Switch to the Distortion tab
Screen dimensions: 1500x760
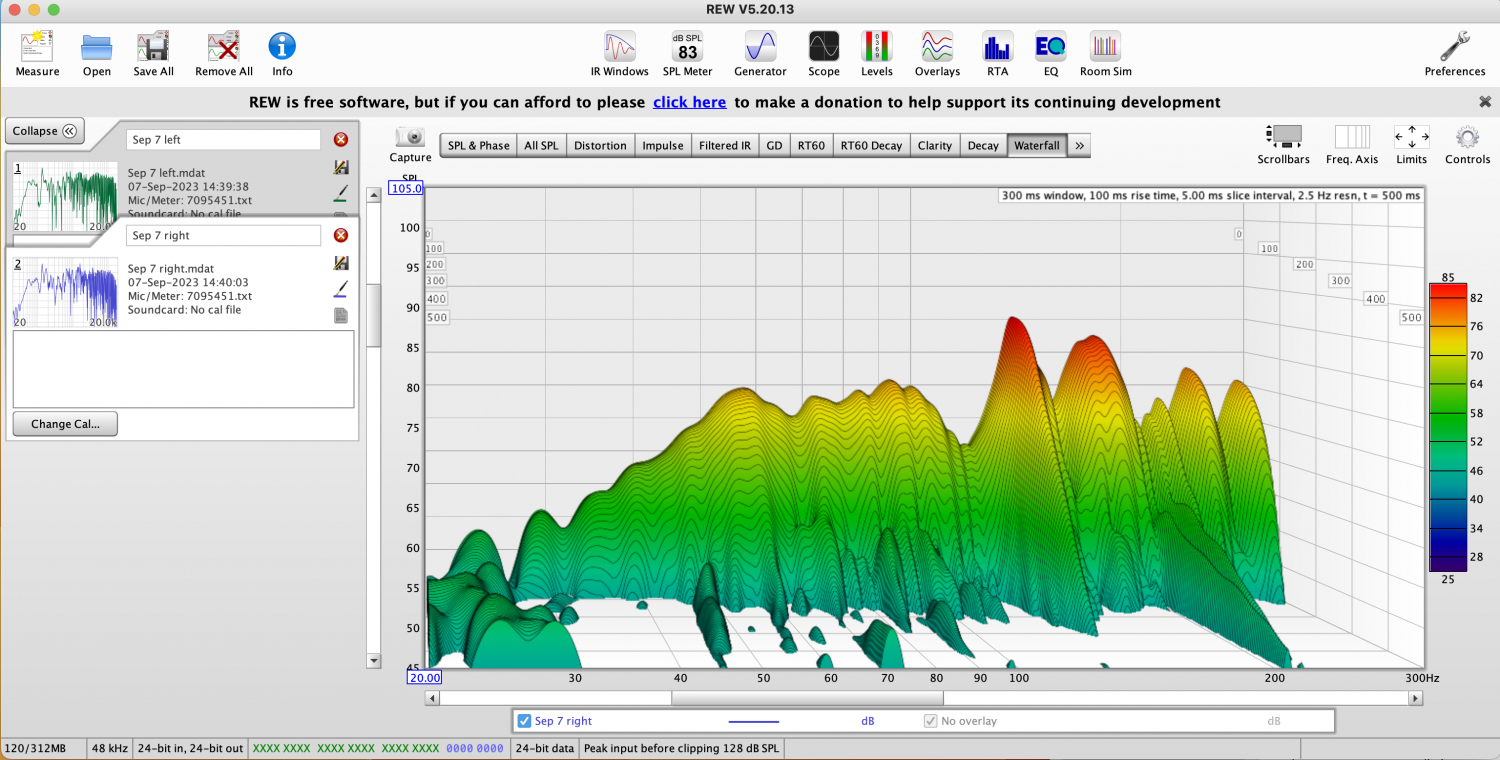(600, 146)
